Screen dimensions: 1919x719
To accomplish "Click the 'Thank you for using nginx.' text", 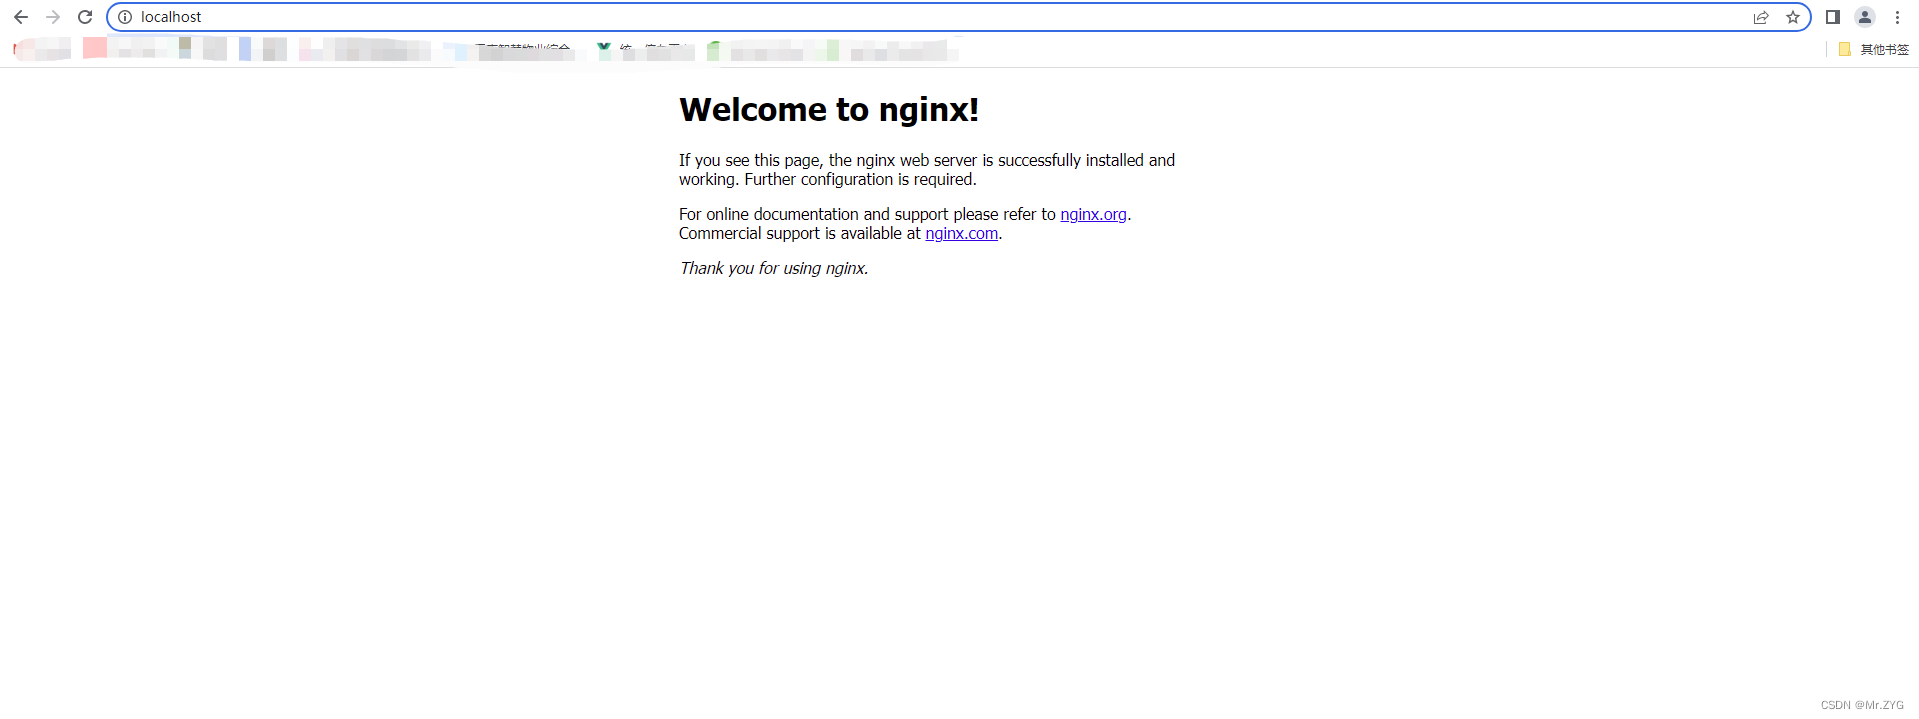I will (774, 268).
